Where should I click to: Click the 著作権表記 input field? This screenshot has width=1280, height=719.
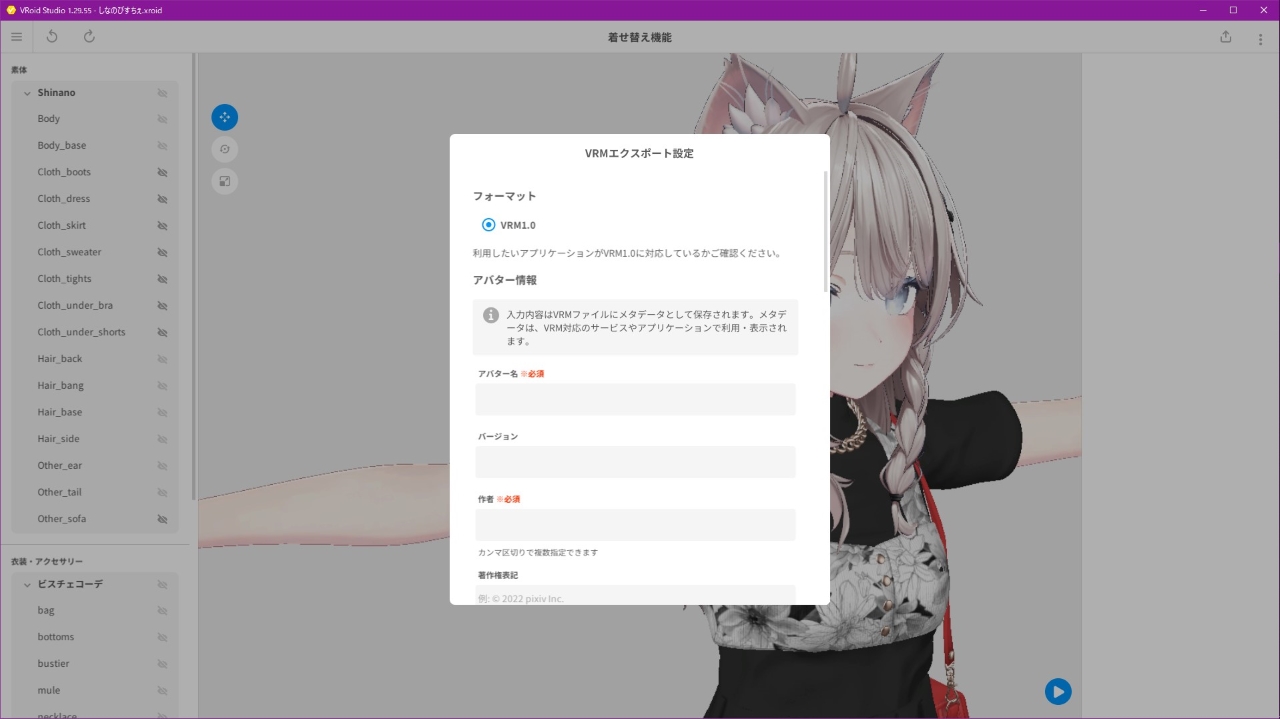click(636, 595)
